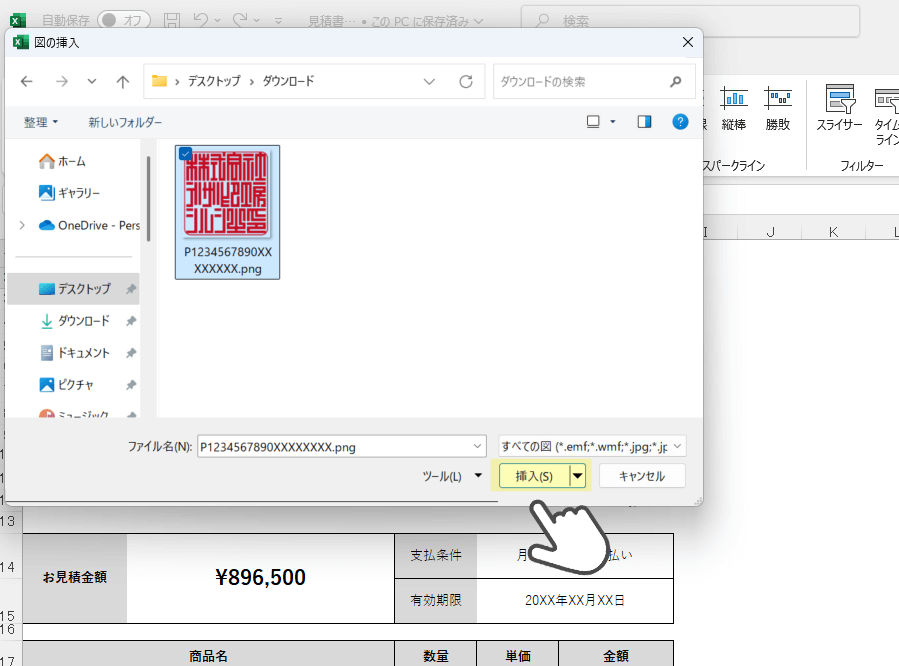Redo in Excel quick access toolbar
The height and width of the screenshot is (666, 899).
240,20
